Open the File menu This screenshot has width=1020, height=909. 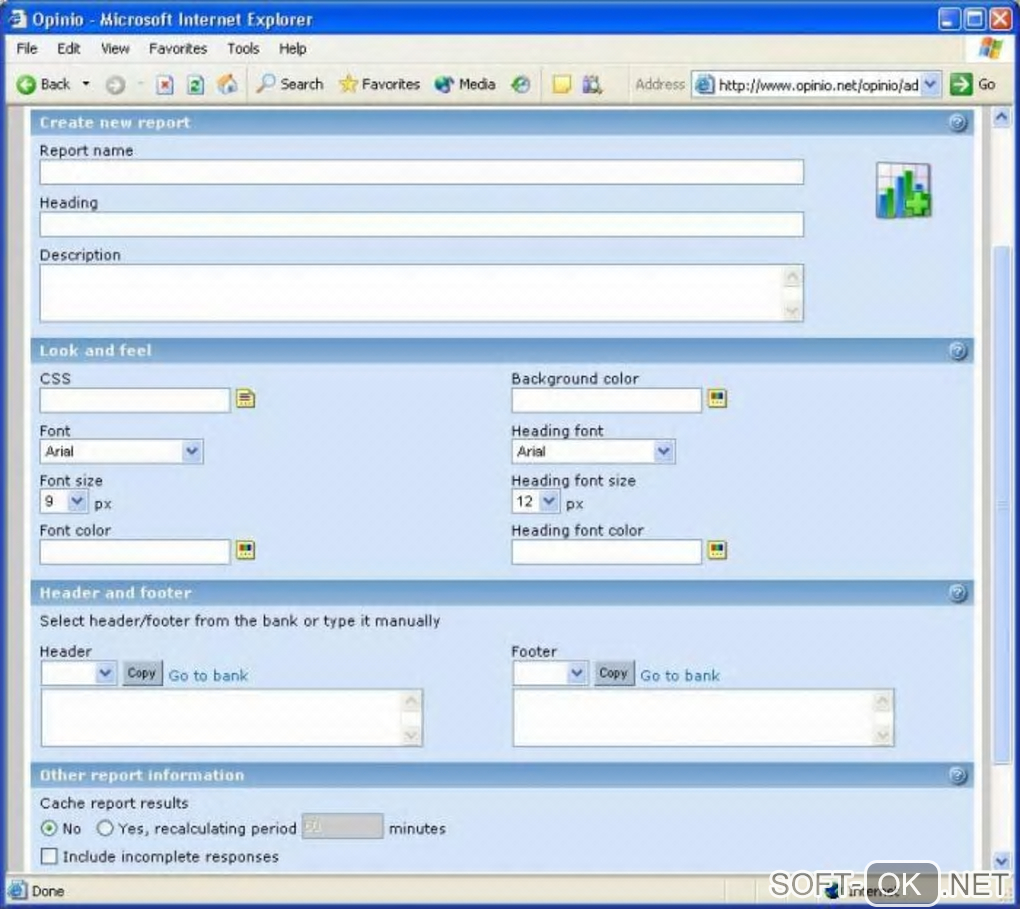(27, 48)
